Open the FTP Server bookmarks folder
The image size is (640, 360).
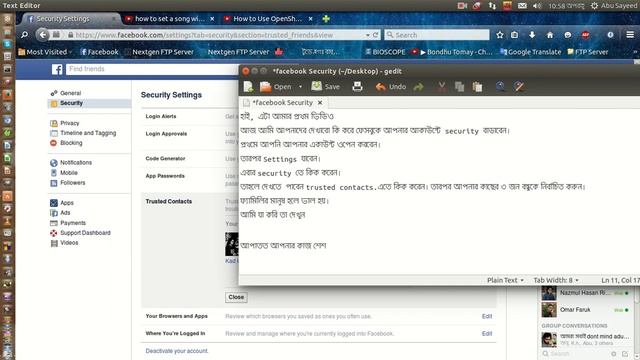pyautogui.click(x=588, y=52)
